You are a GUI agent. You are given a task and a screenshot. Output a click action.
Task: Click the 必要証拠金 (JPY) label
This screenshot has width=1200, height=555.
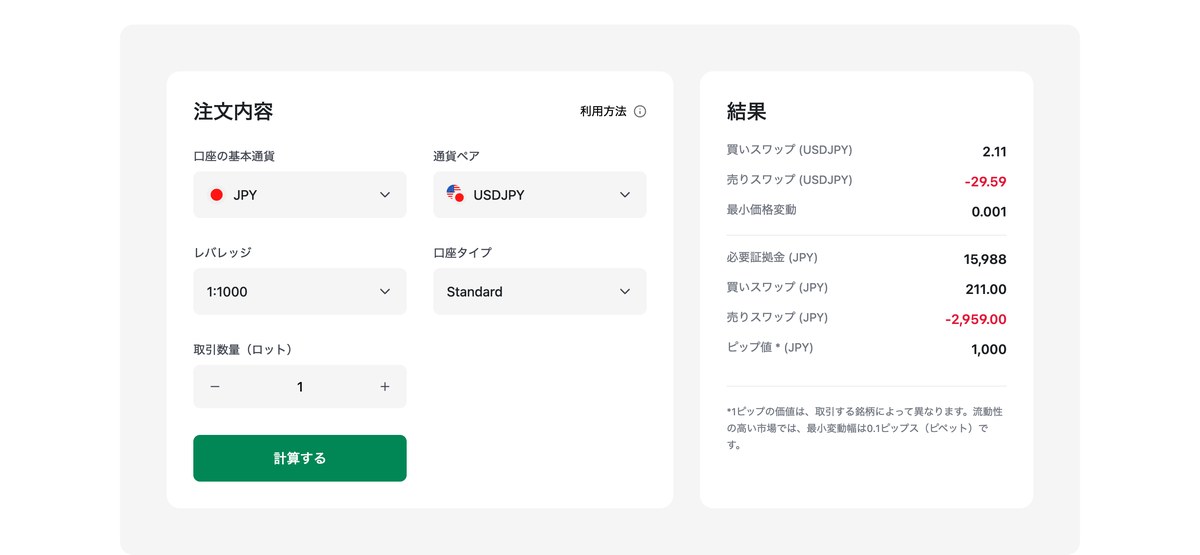(772, 257)
